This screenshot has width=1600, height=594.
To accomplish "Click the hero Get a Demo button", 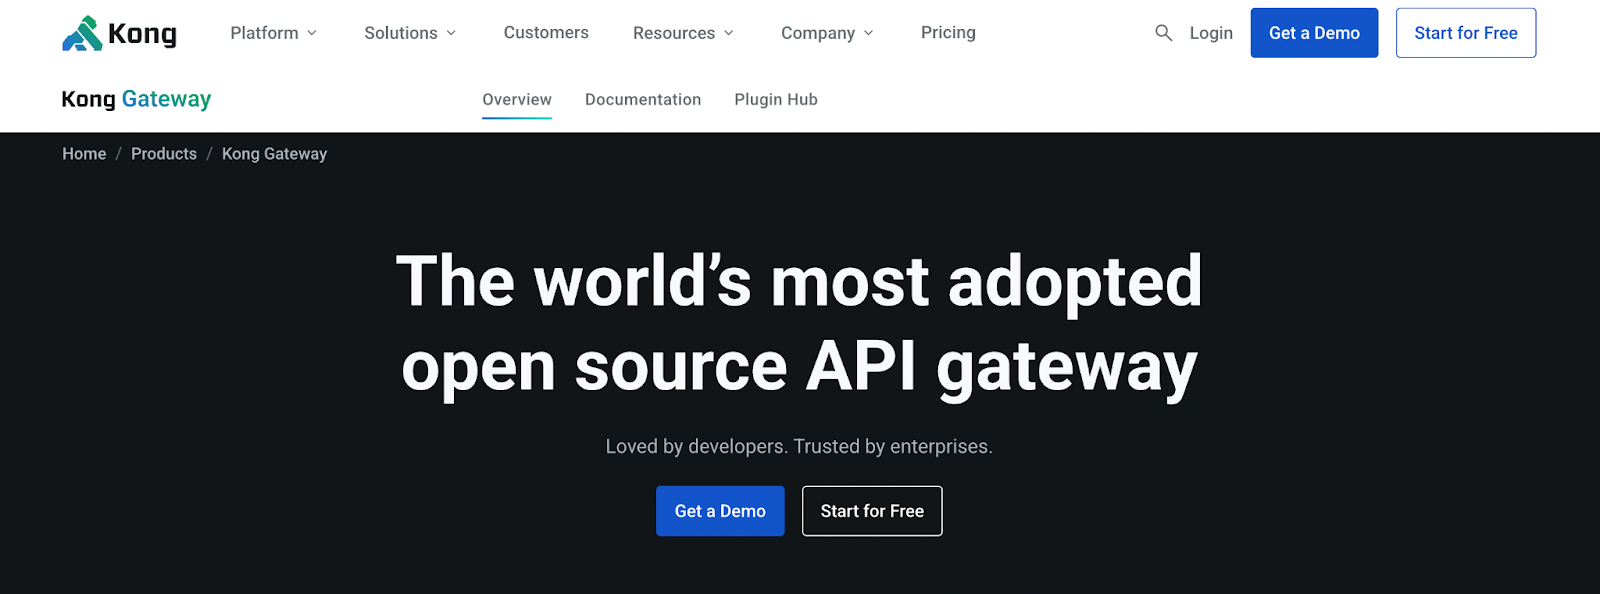I will pyautogui.click(x=720, y=511).
